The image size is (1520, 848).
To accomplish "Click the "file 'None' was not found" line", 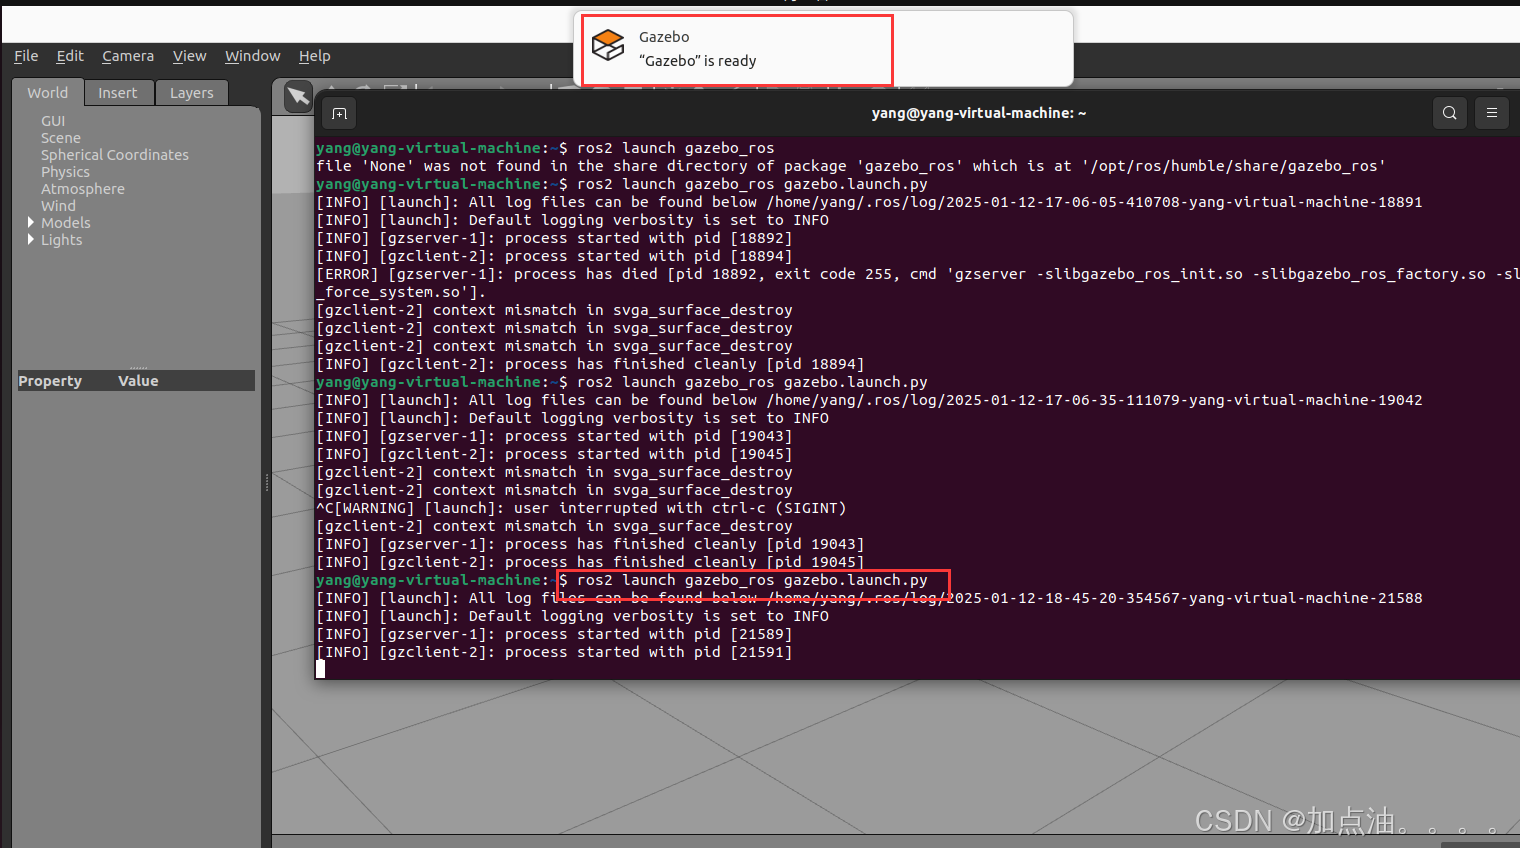I will click(x=851, y=166).
